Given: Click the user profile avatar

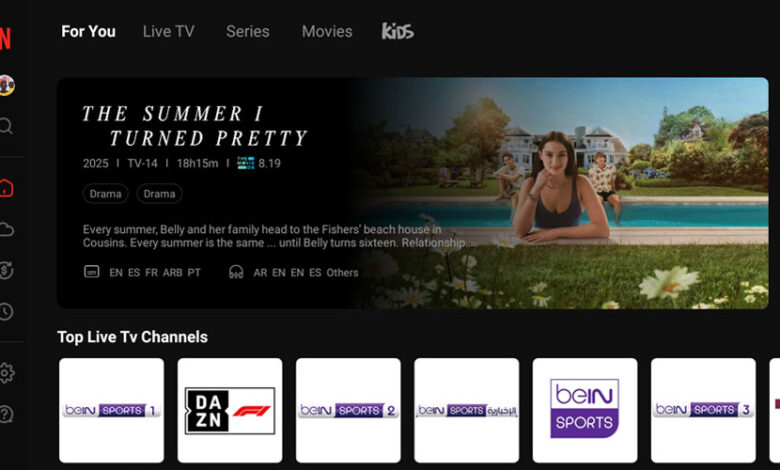Looking at the screenshot, I should [6, 85].
